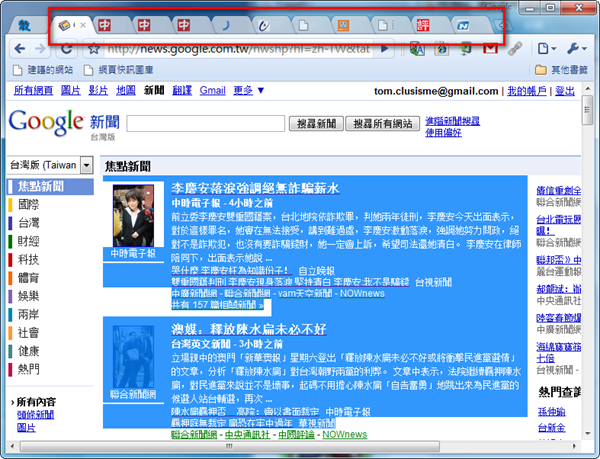The width and height of the screenshot is (600, 459).
Task: Click the Google 新聞 logo
Action: pos(64,123)
